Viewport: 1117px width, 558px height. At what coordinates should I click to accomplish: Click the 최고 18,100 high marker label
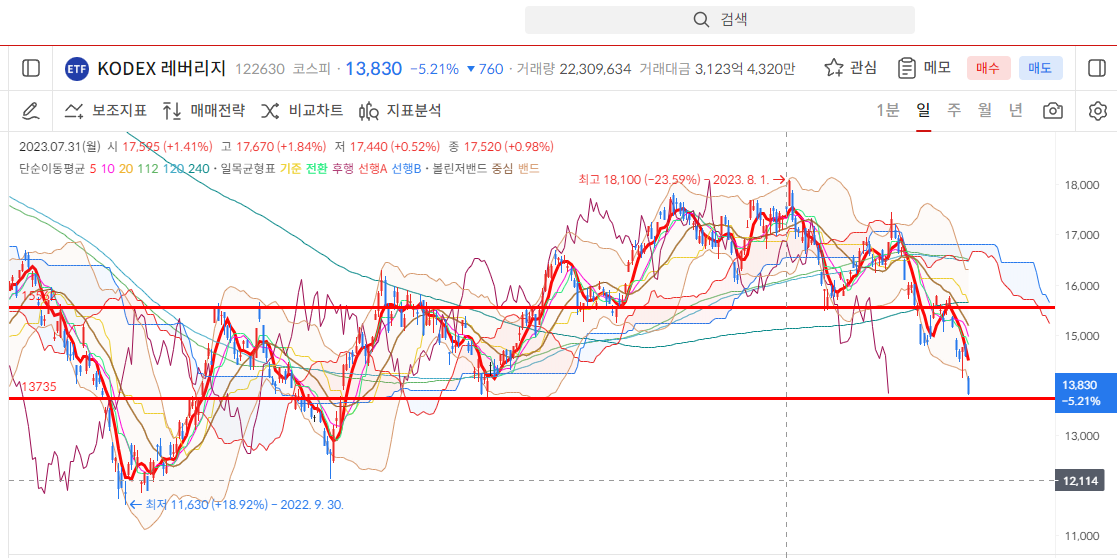coord(682,180)
